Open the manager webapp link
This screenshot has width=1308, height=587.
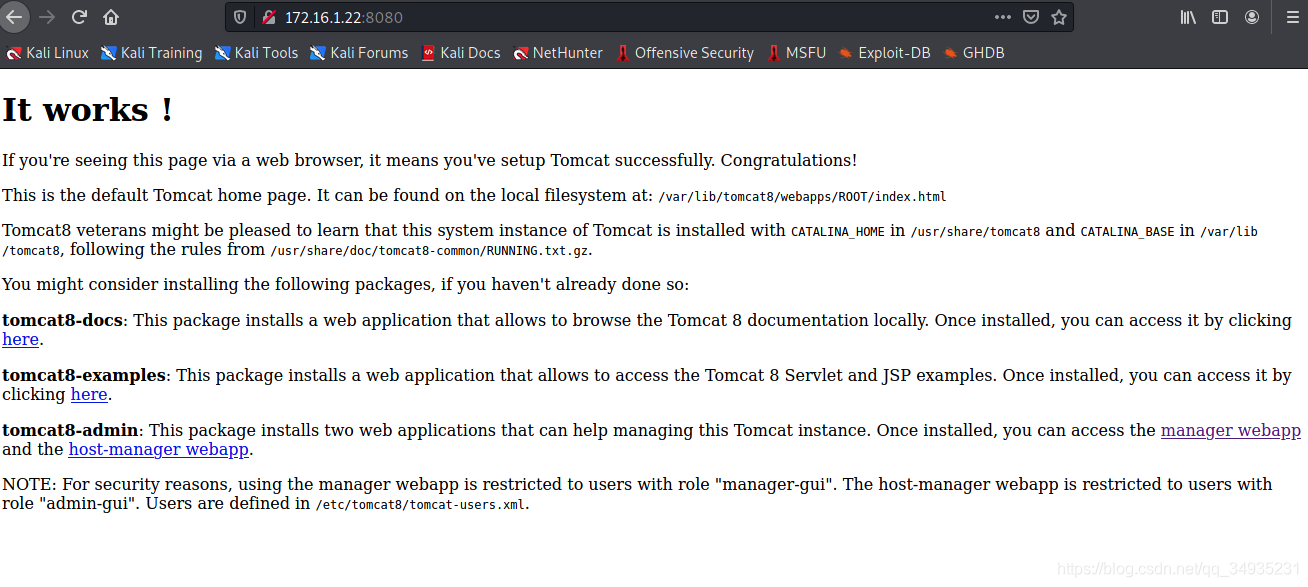1231,430
